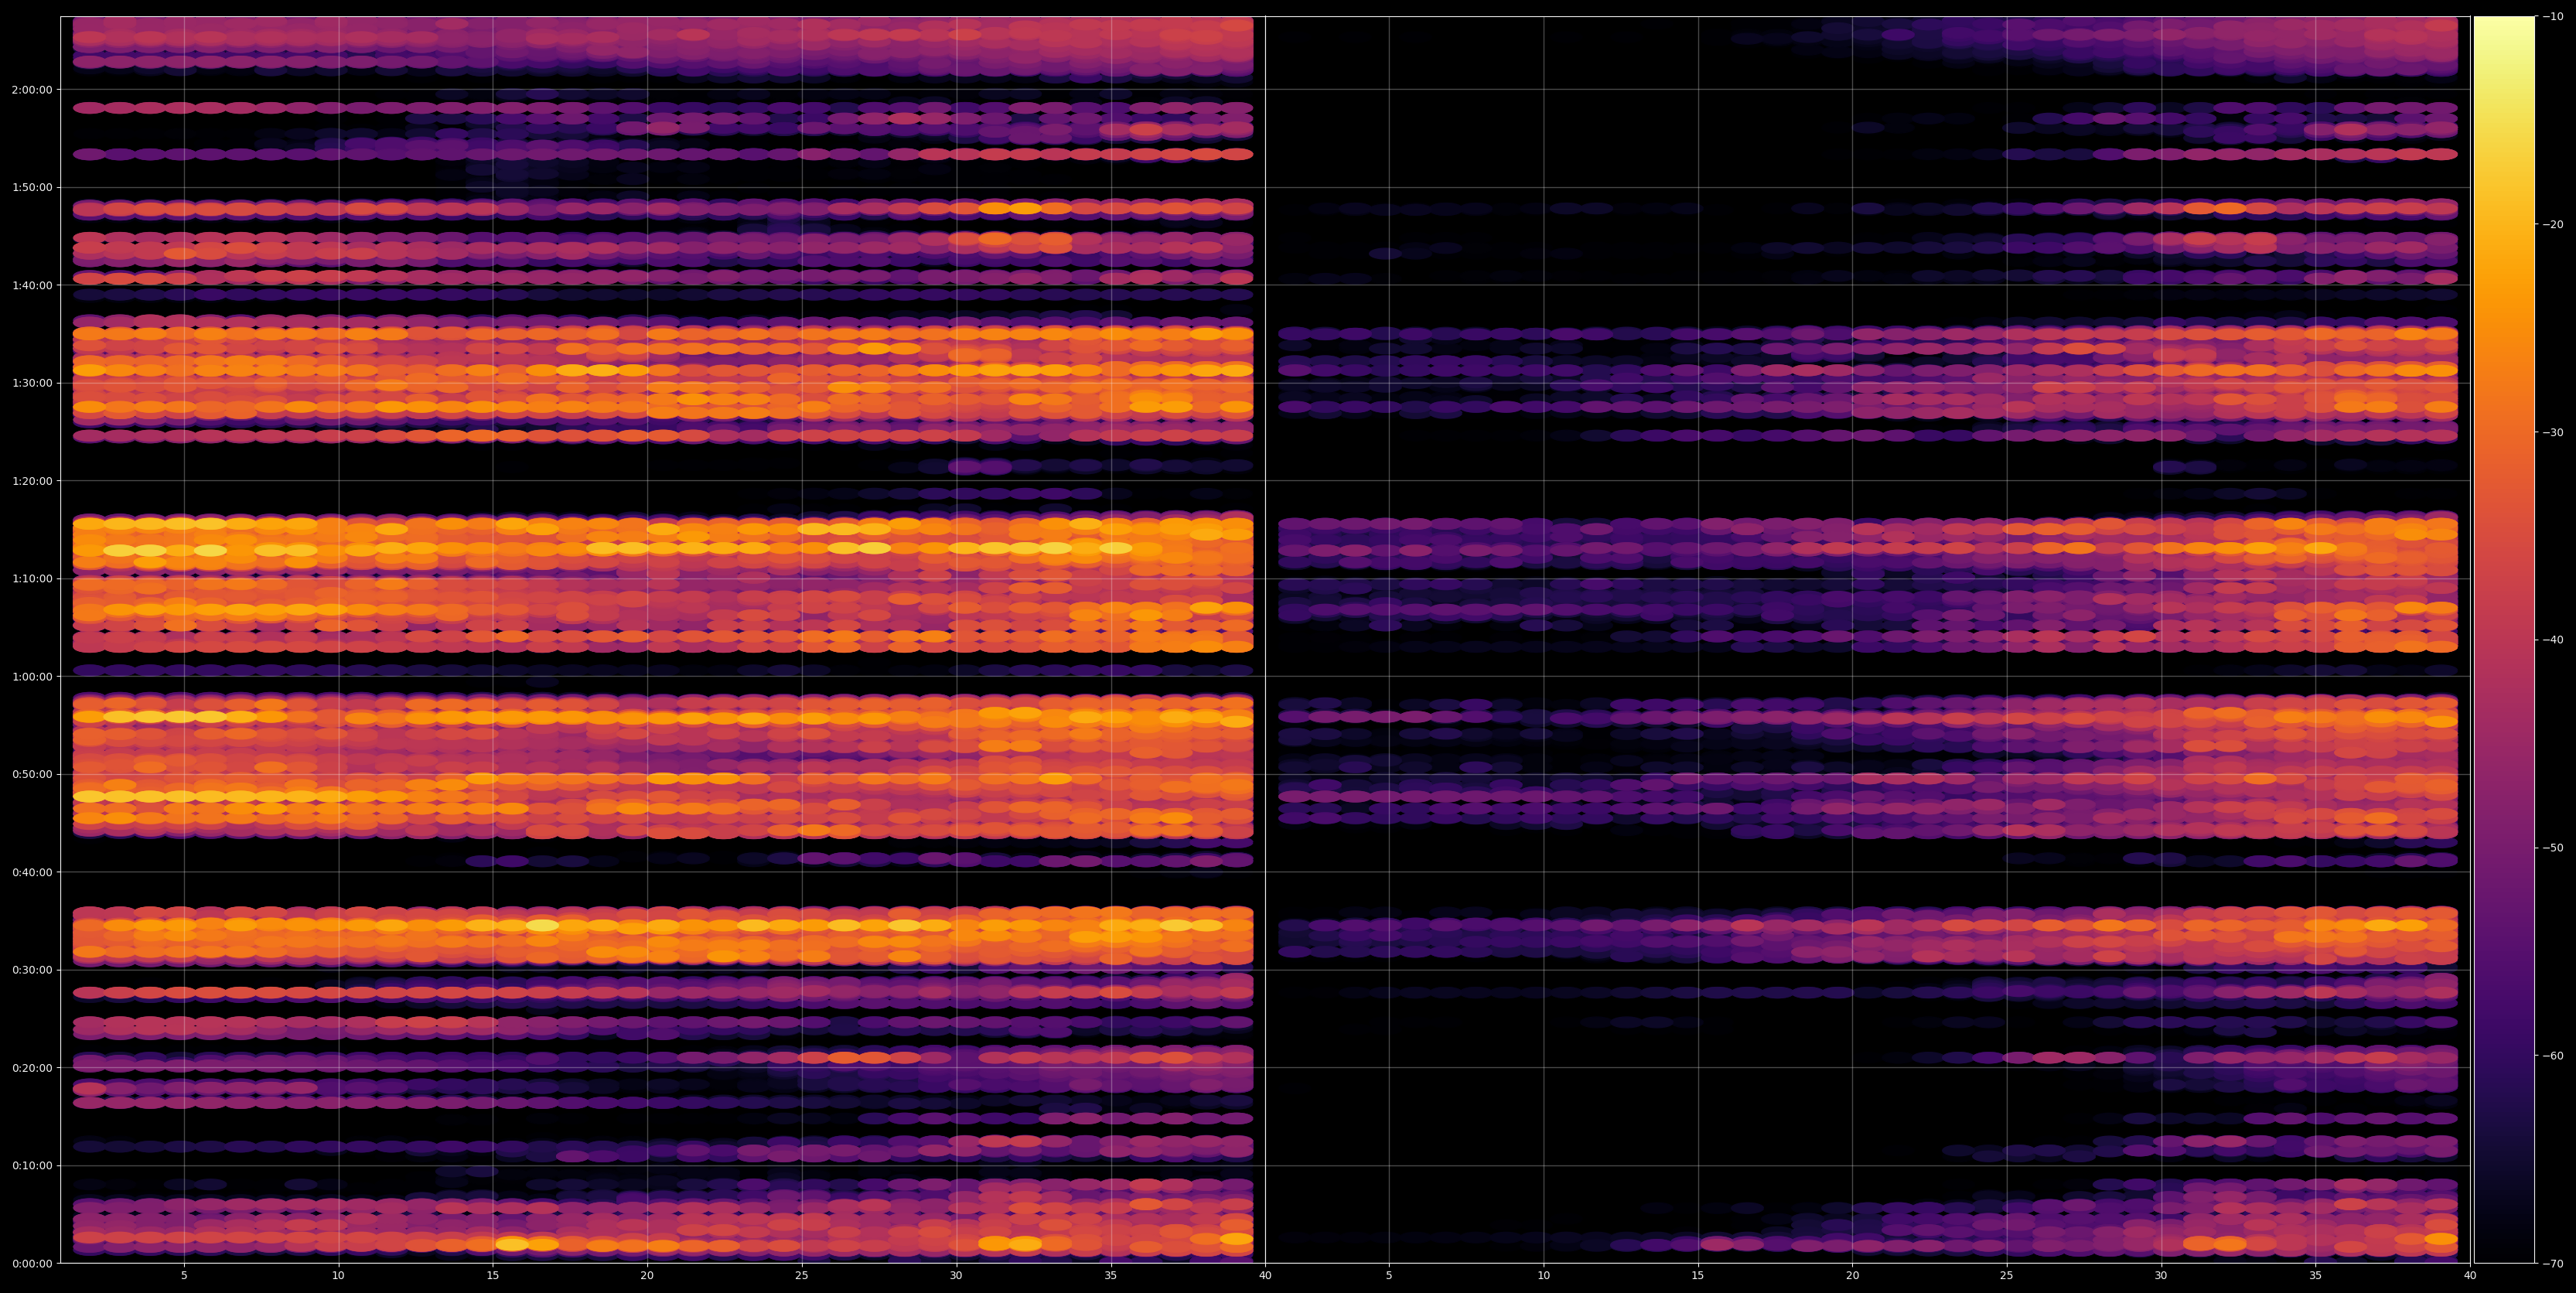Click x-axis label 25 of the right panel

[x=2007, y=1276]
